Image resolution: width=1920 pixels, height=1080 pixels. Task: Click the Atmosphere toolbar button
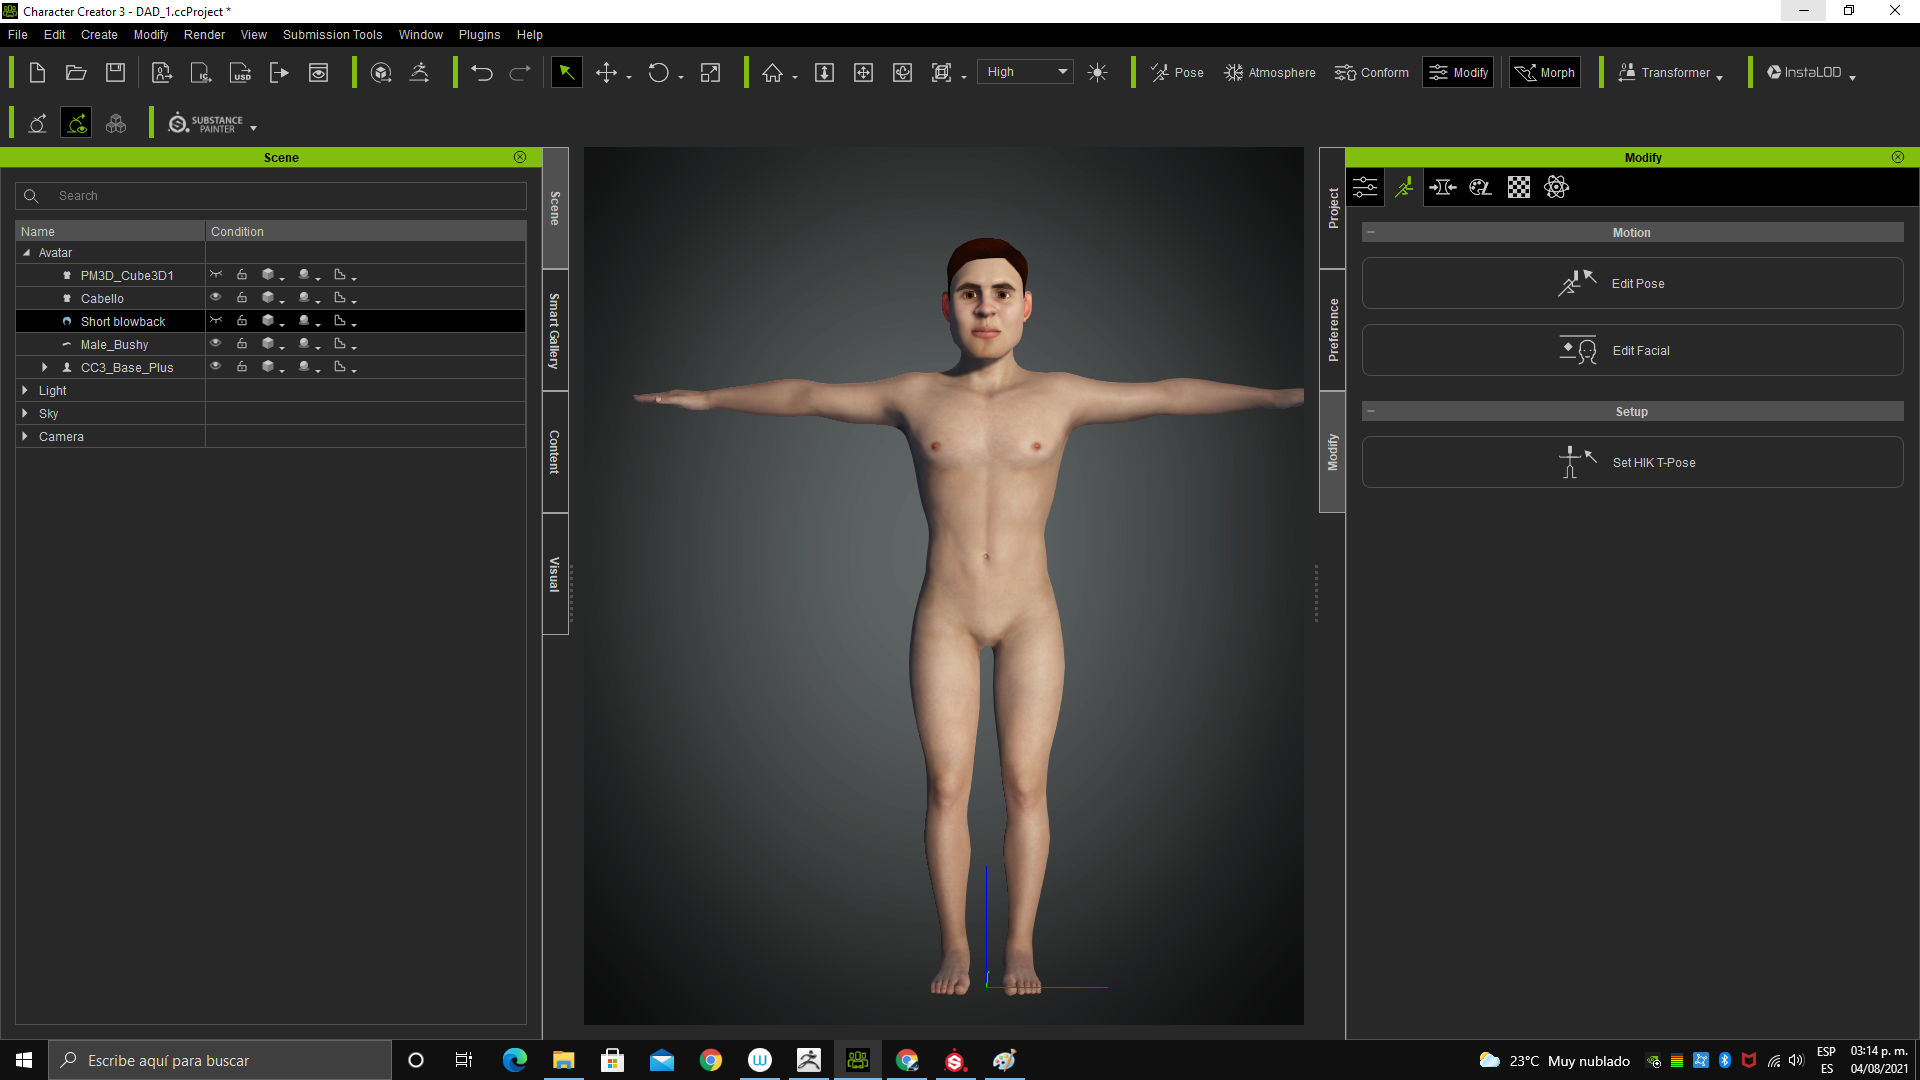point(1270,73)
